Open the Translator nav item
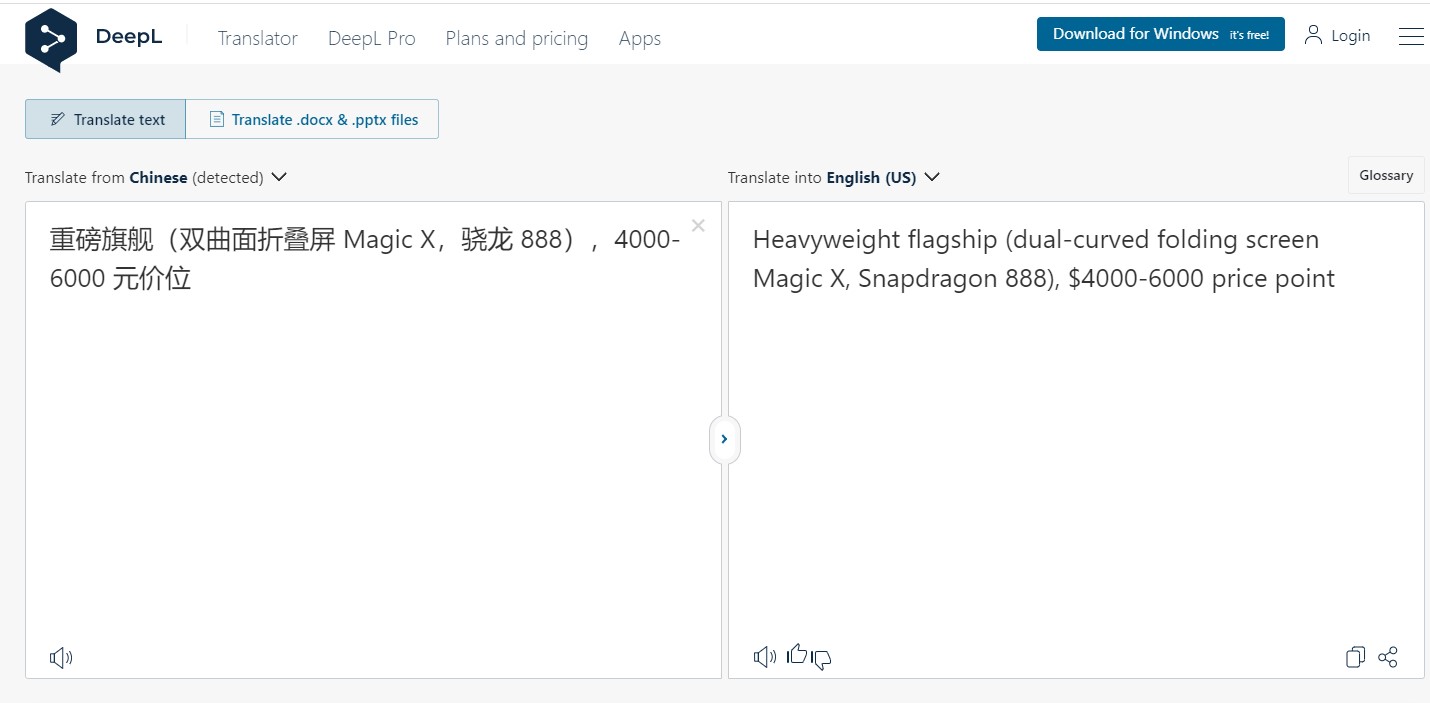The height and width of the screenshot is (703, 1430). (257, 38)
